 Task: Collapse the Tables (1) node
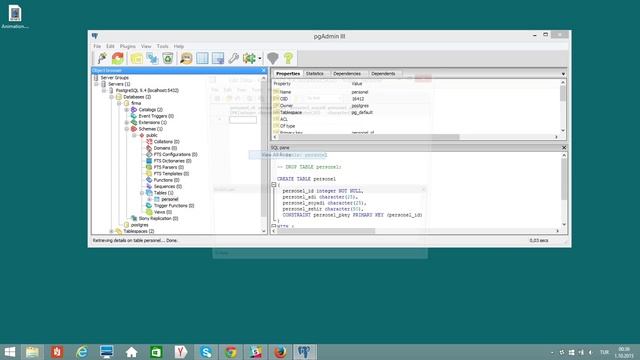tap(142, 193)
